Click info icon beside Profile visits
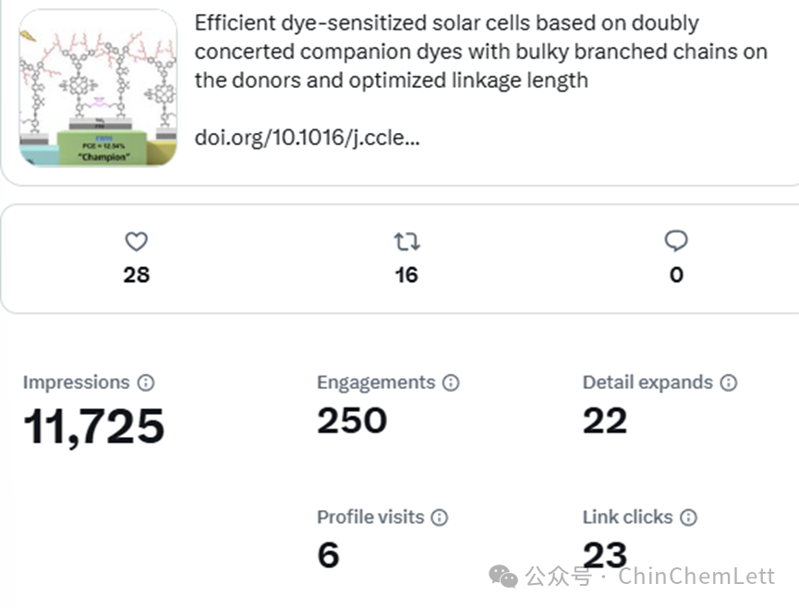799x608 pixels. point(439,517)
